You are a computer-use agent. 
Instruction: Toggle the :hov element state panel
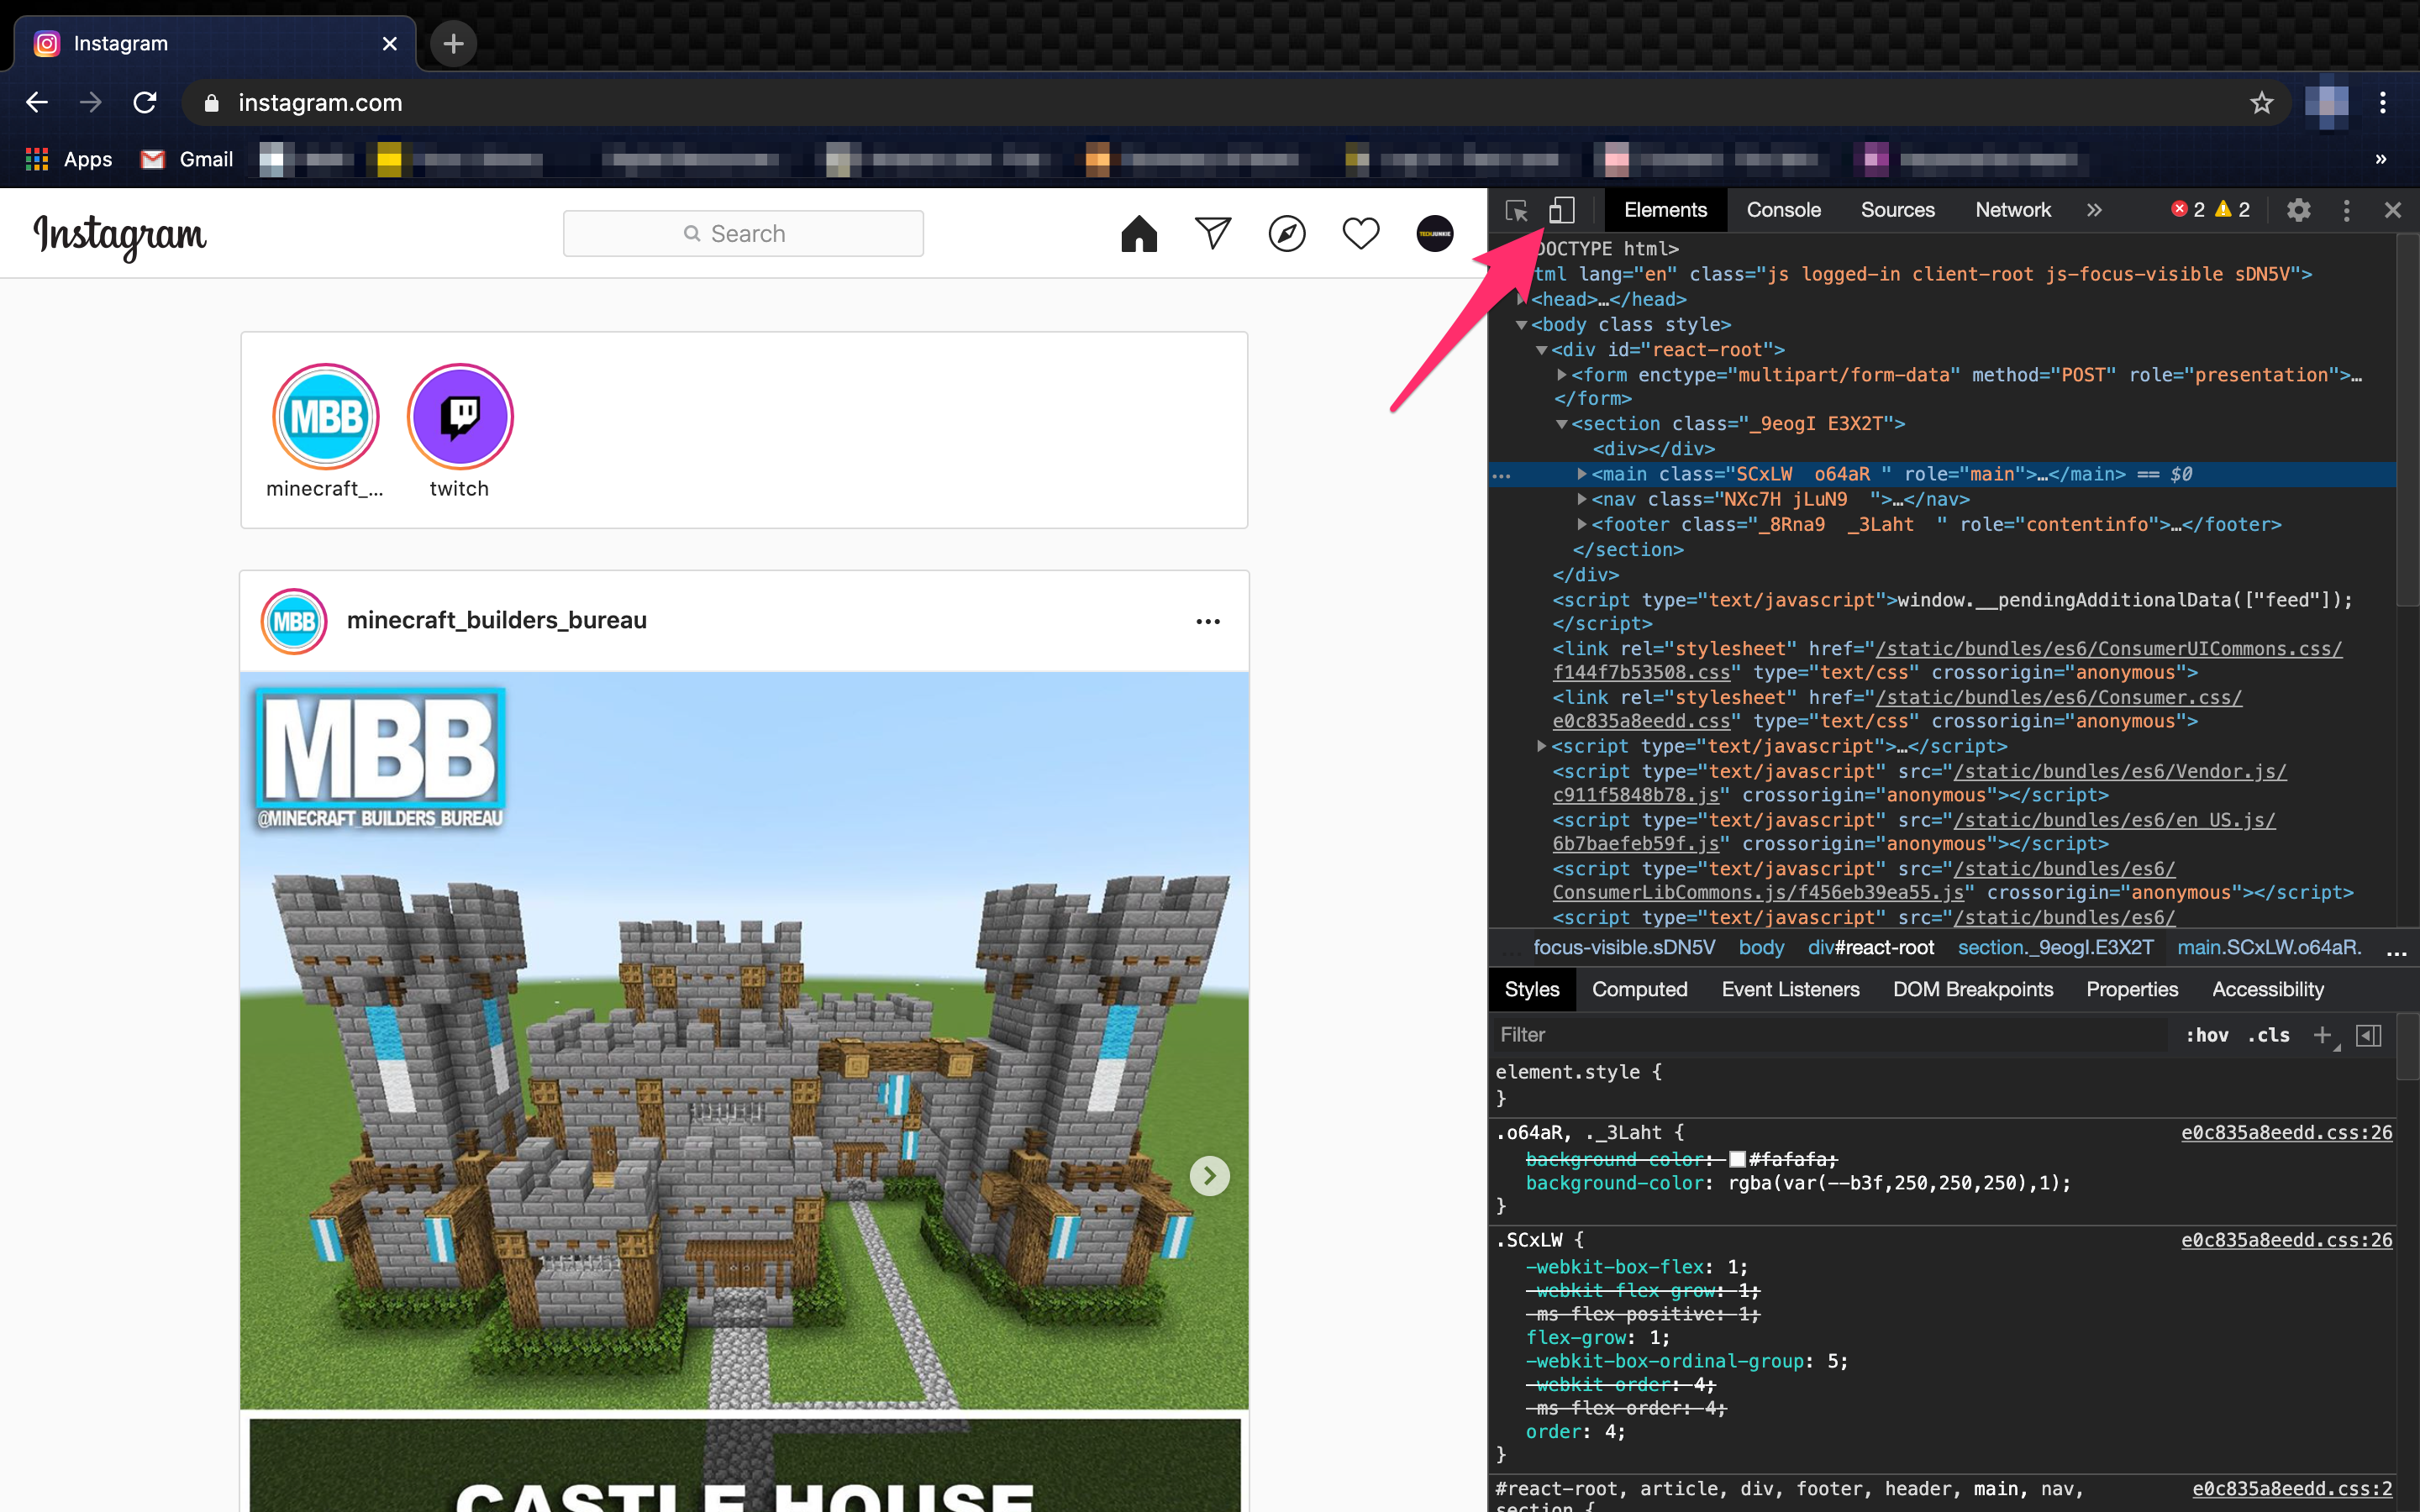coord(2207,1035)
